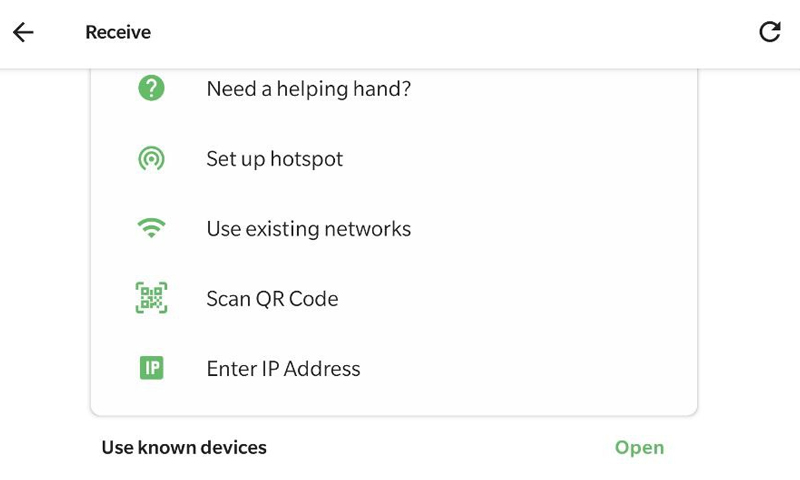Screen dimensions: 800x480
Task: Click blank area right of "Enter IP Address"
Action: tap(530, 368)
